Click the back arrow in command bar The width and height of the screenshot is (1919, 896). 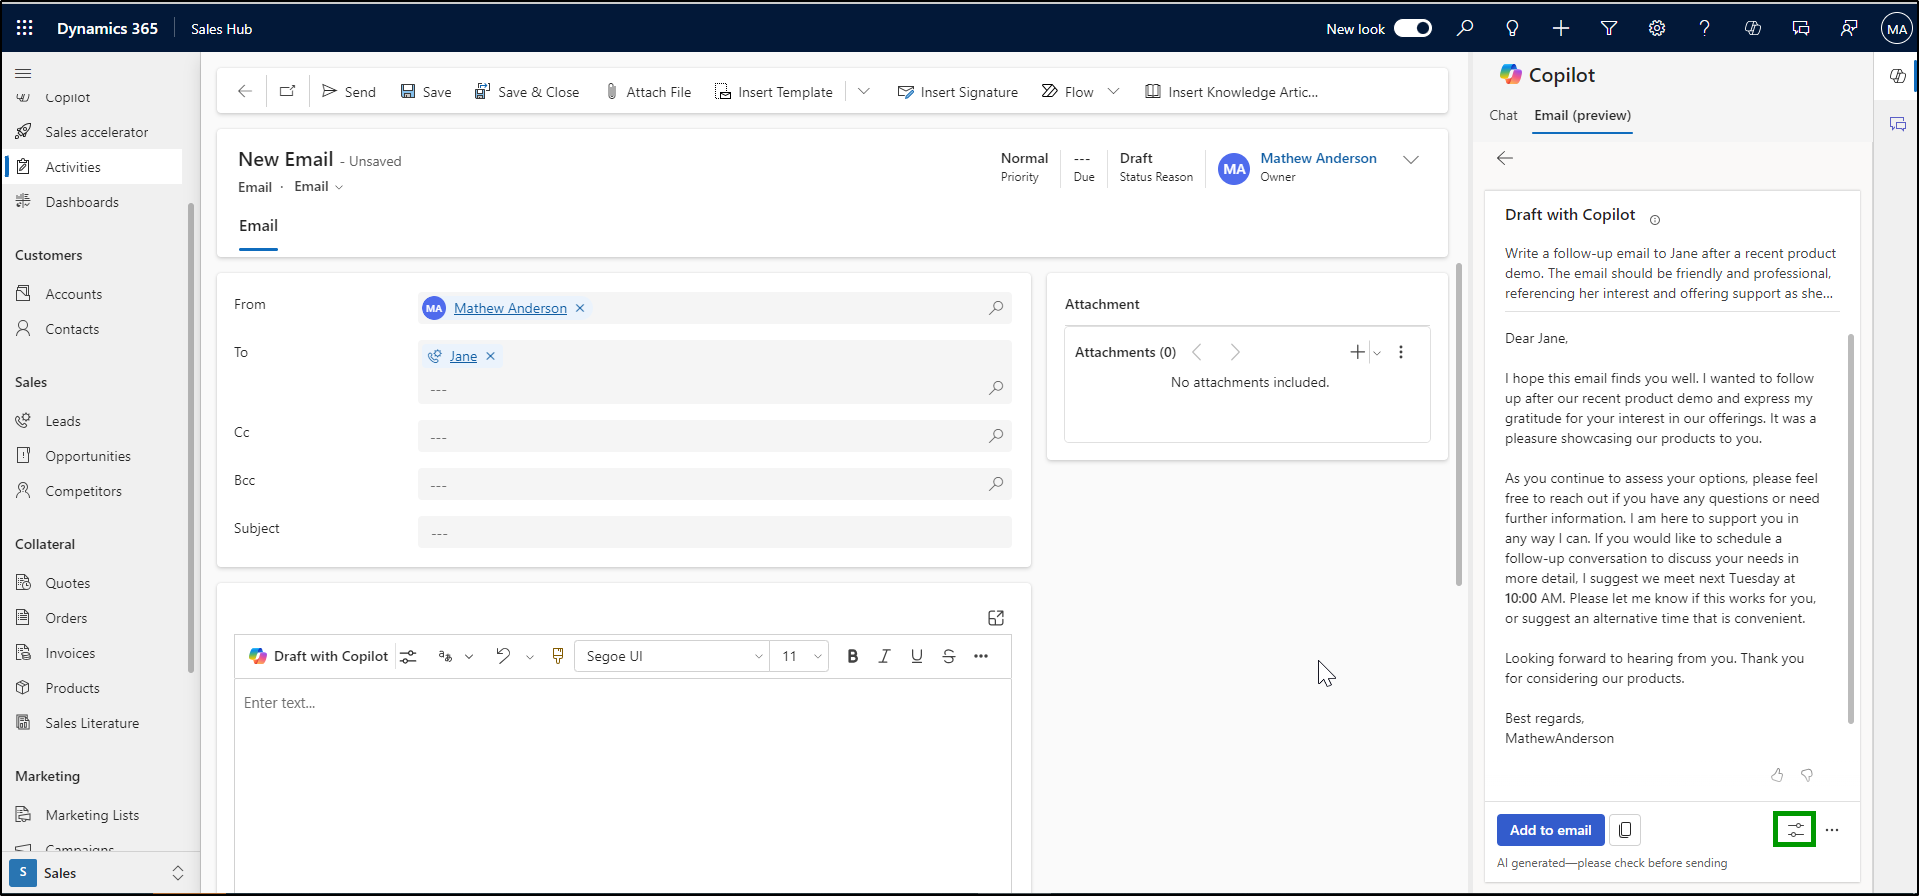click(x=245, y=91)
